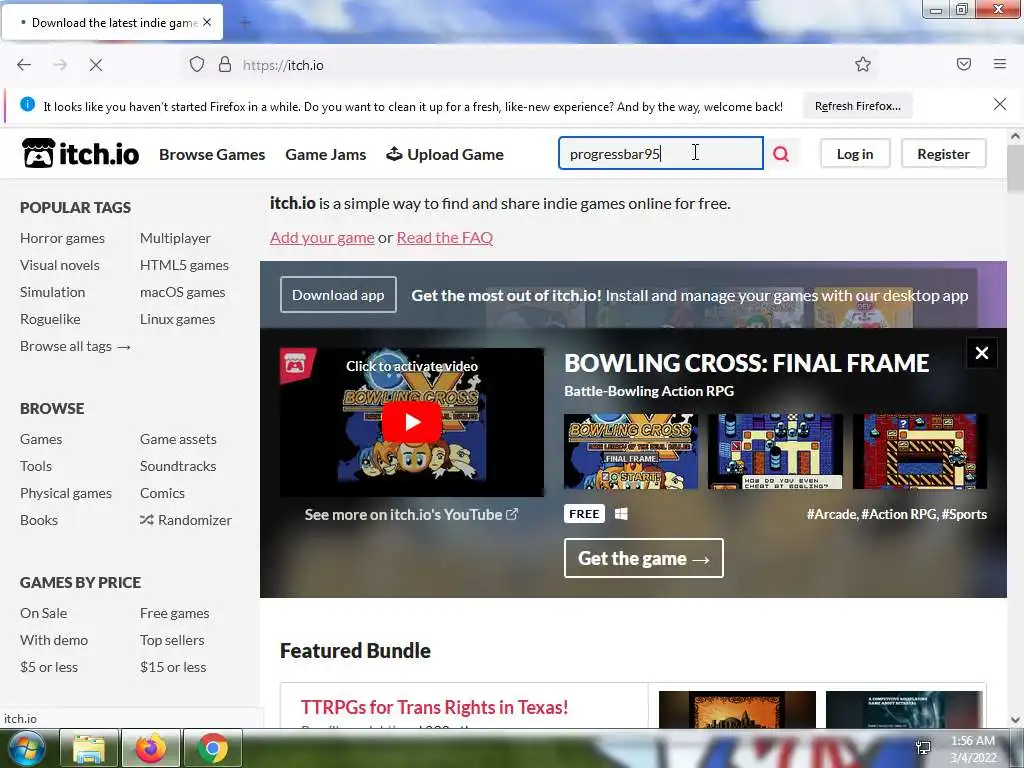1024x768 pixels.
Task: Browse Books category
Action: click(x=39, y=520)
